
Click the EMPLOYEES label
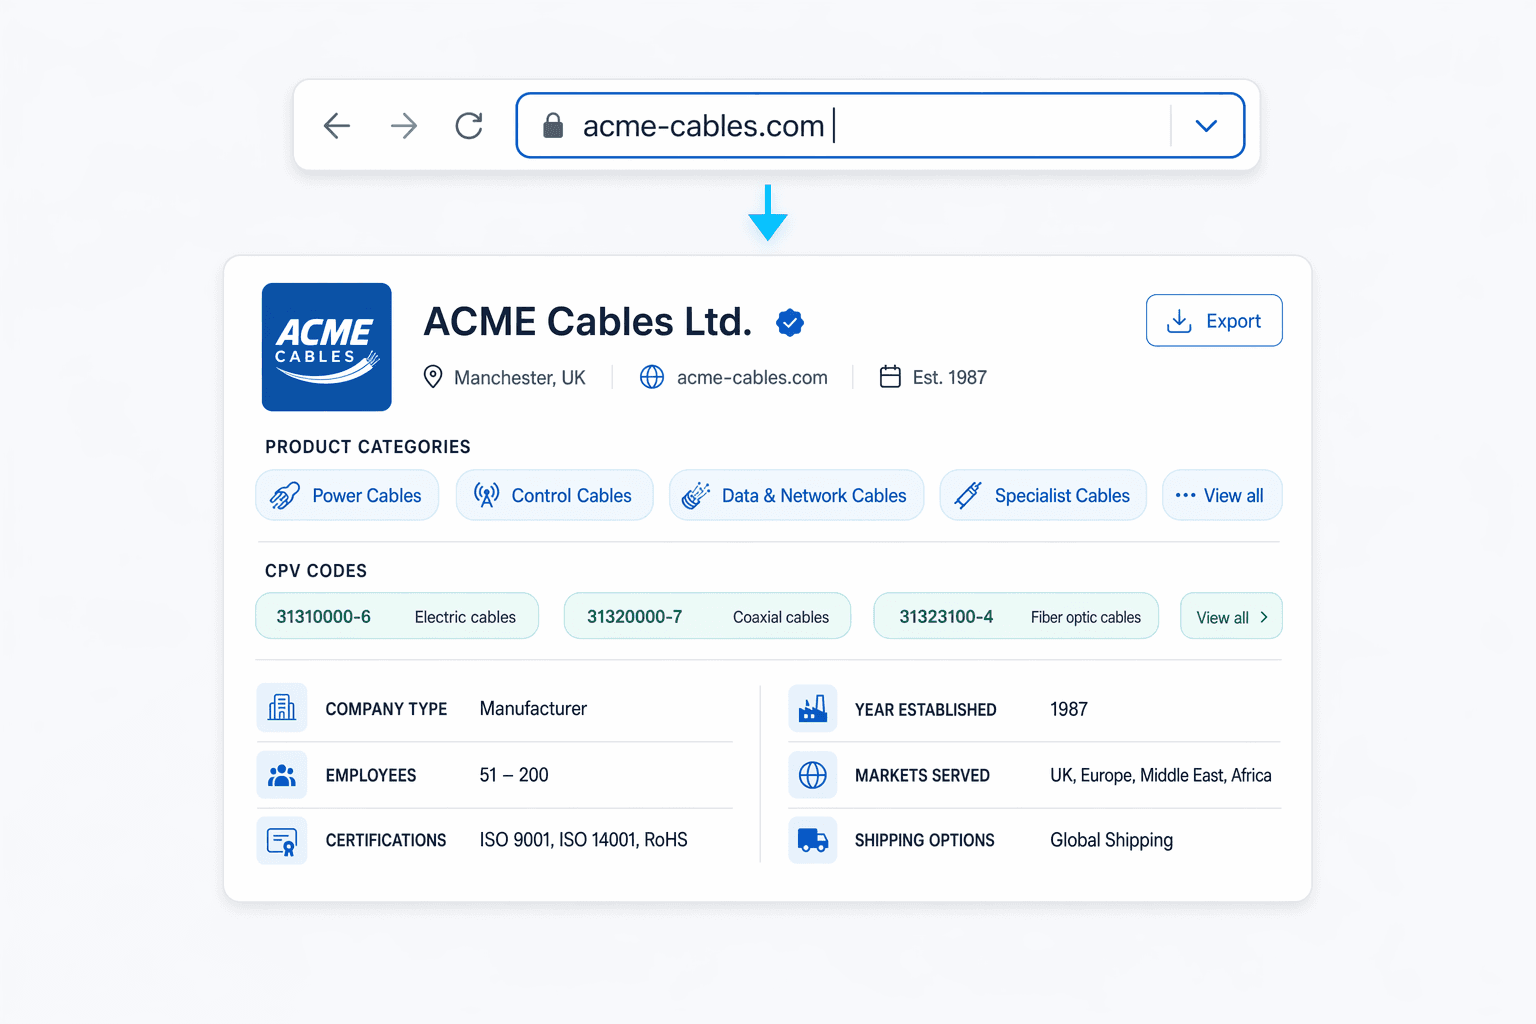[371, 776]
